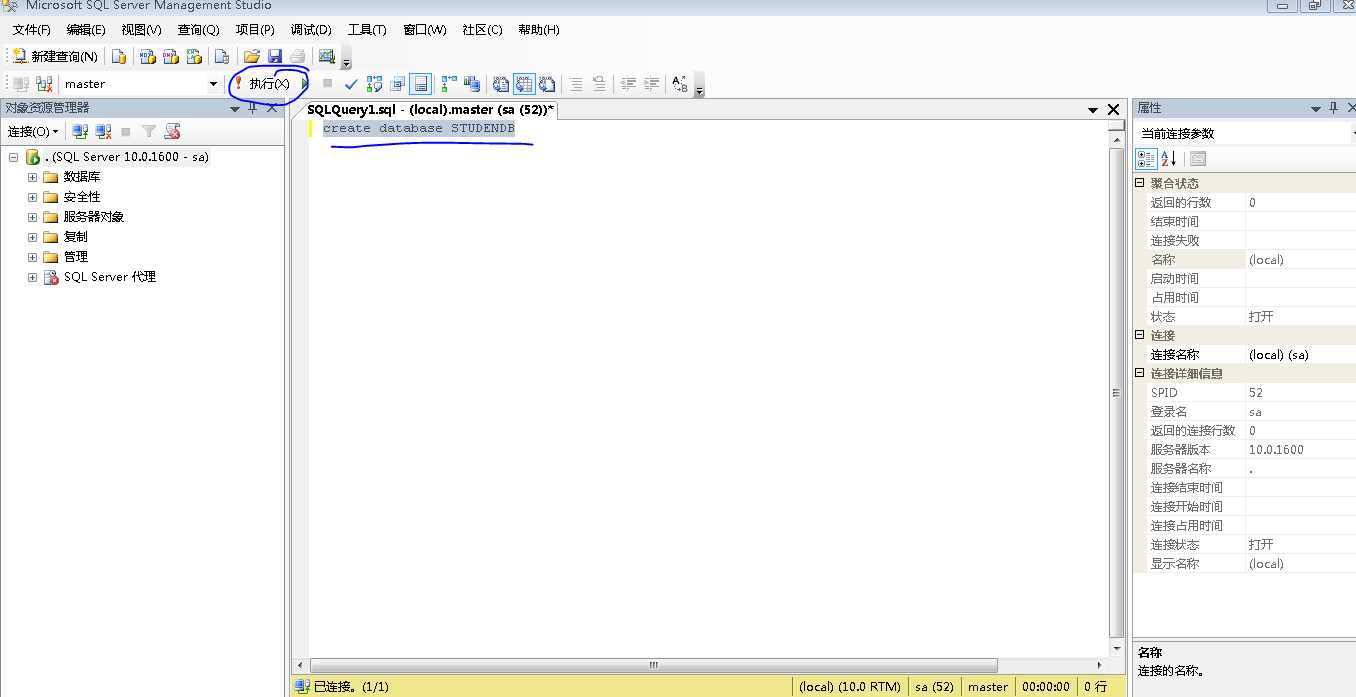The image size is (1356, 697).
Task: Open the Property Pages icon in the properties panel
Action: tap(1198, 159)
